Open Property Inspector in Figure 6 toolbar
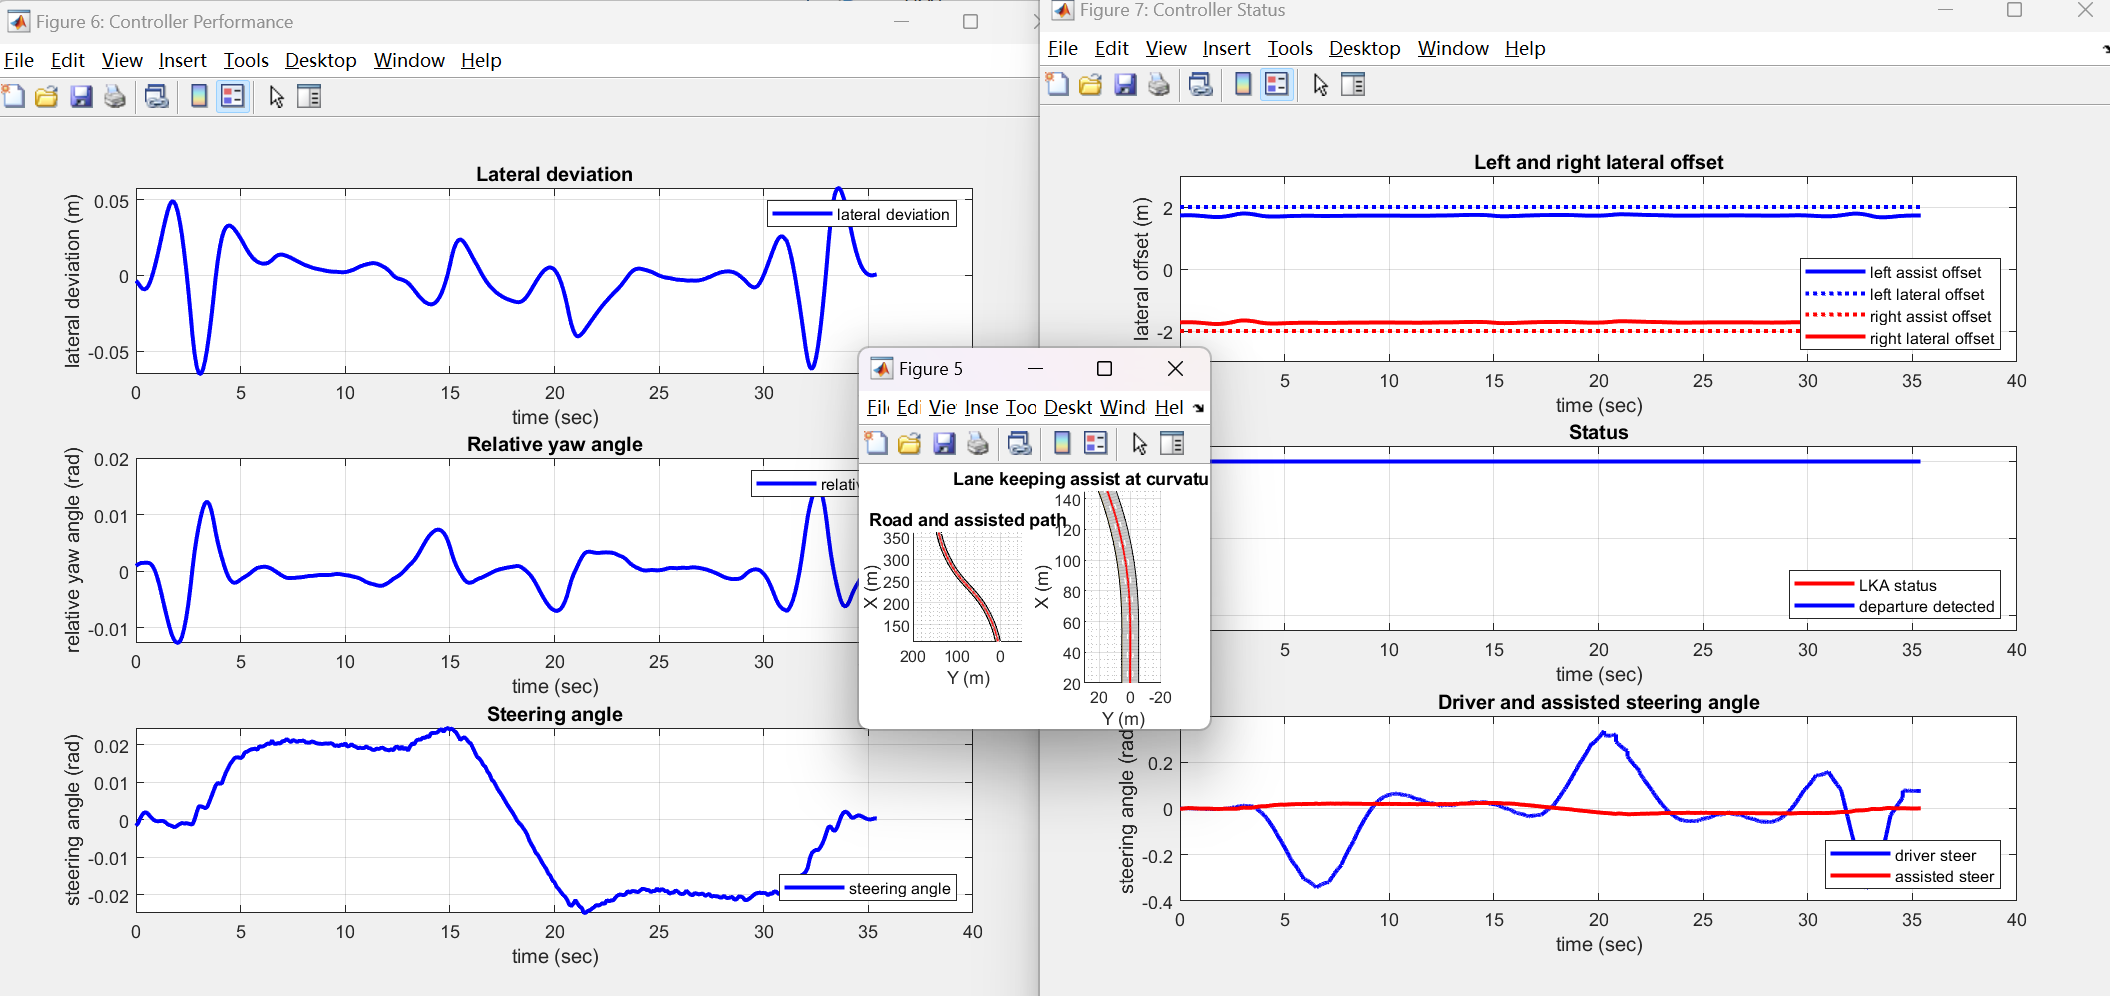Screen dimensions: 2110x996 coord(309,96)
